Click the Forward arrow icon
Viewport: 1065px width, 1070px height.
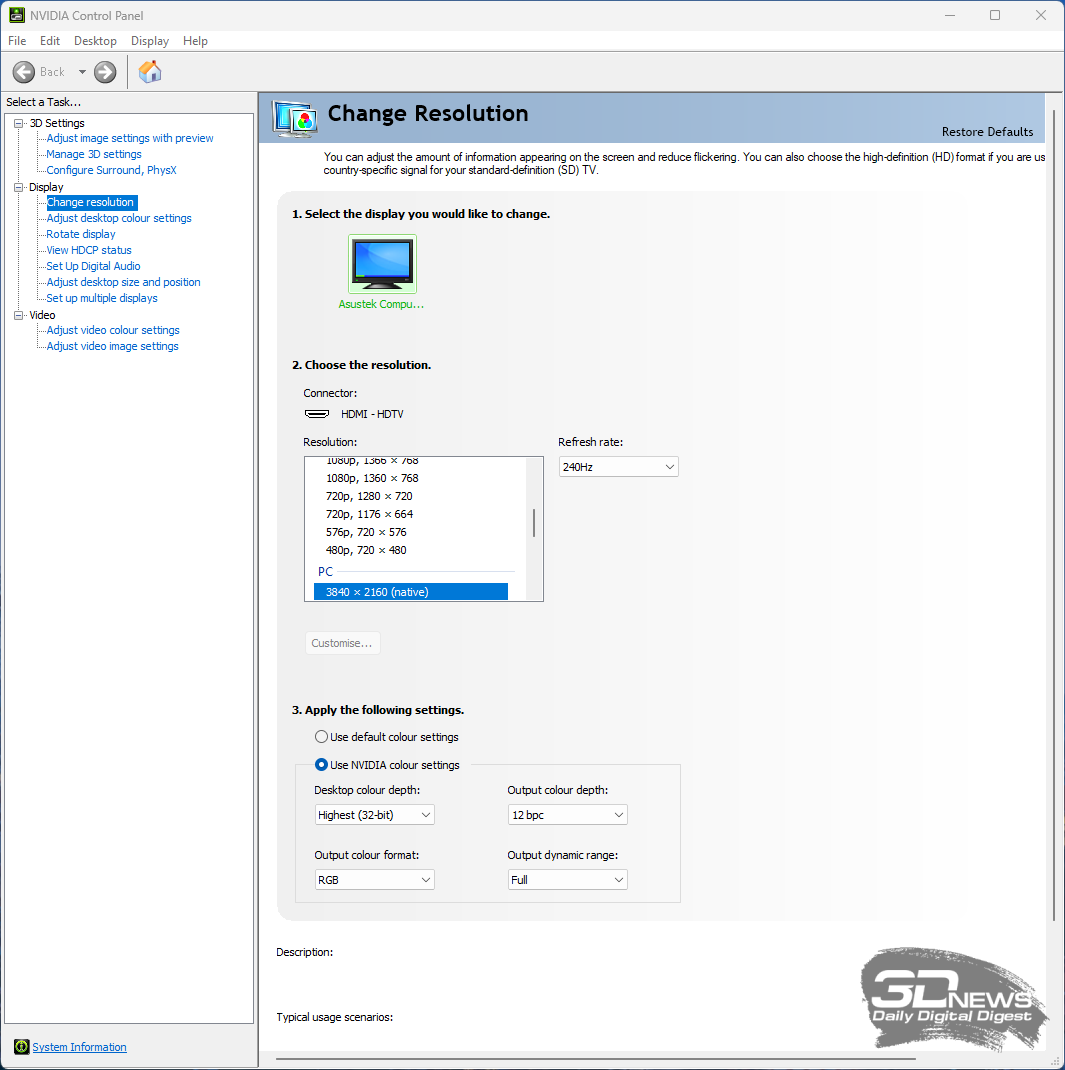point(105,72)
